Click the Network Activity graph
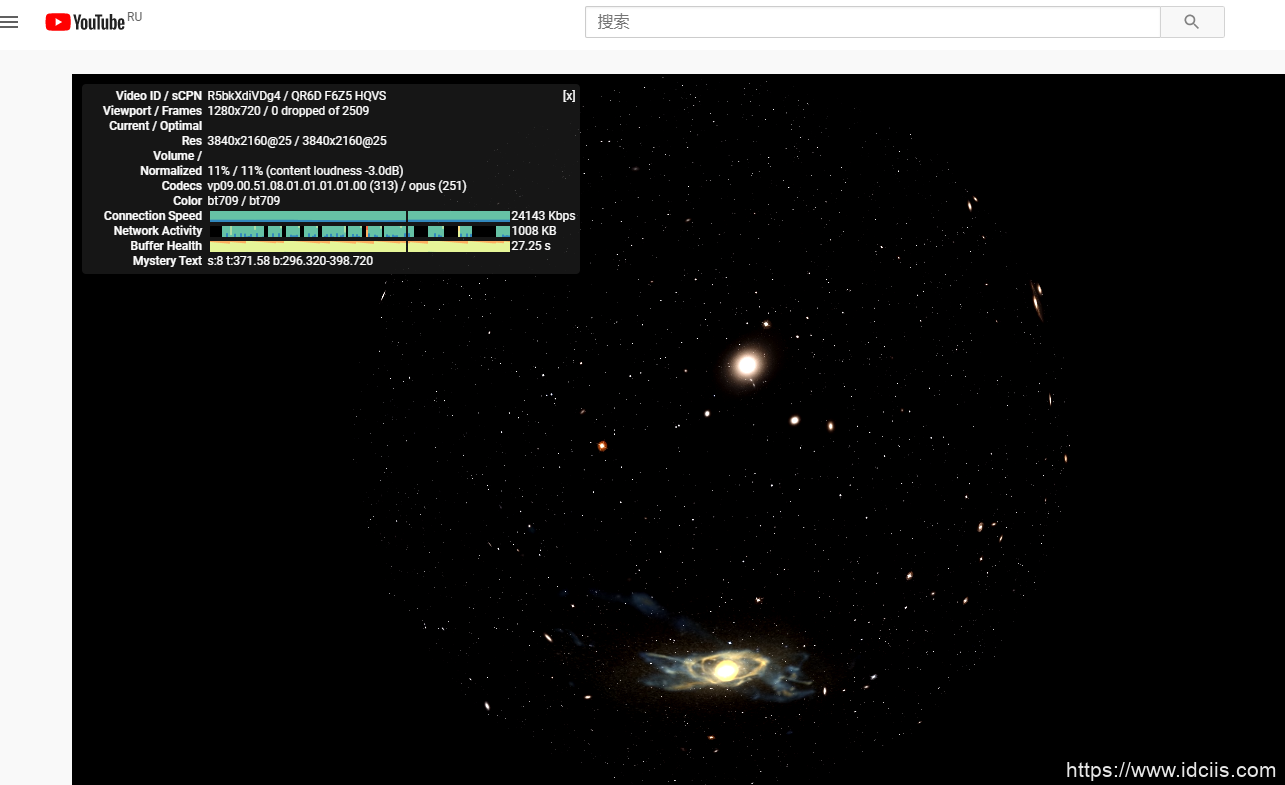The height and width of the screenshot is (785, 1285). coord(359,231)
